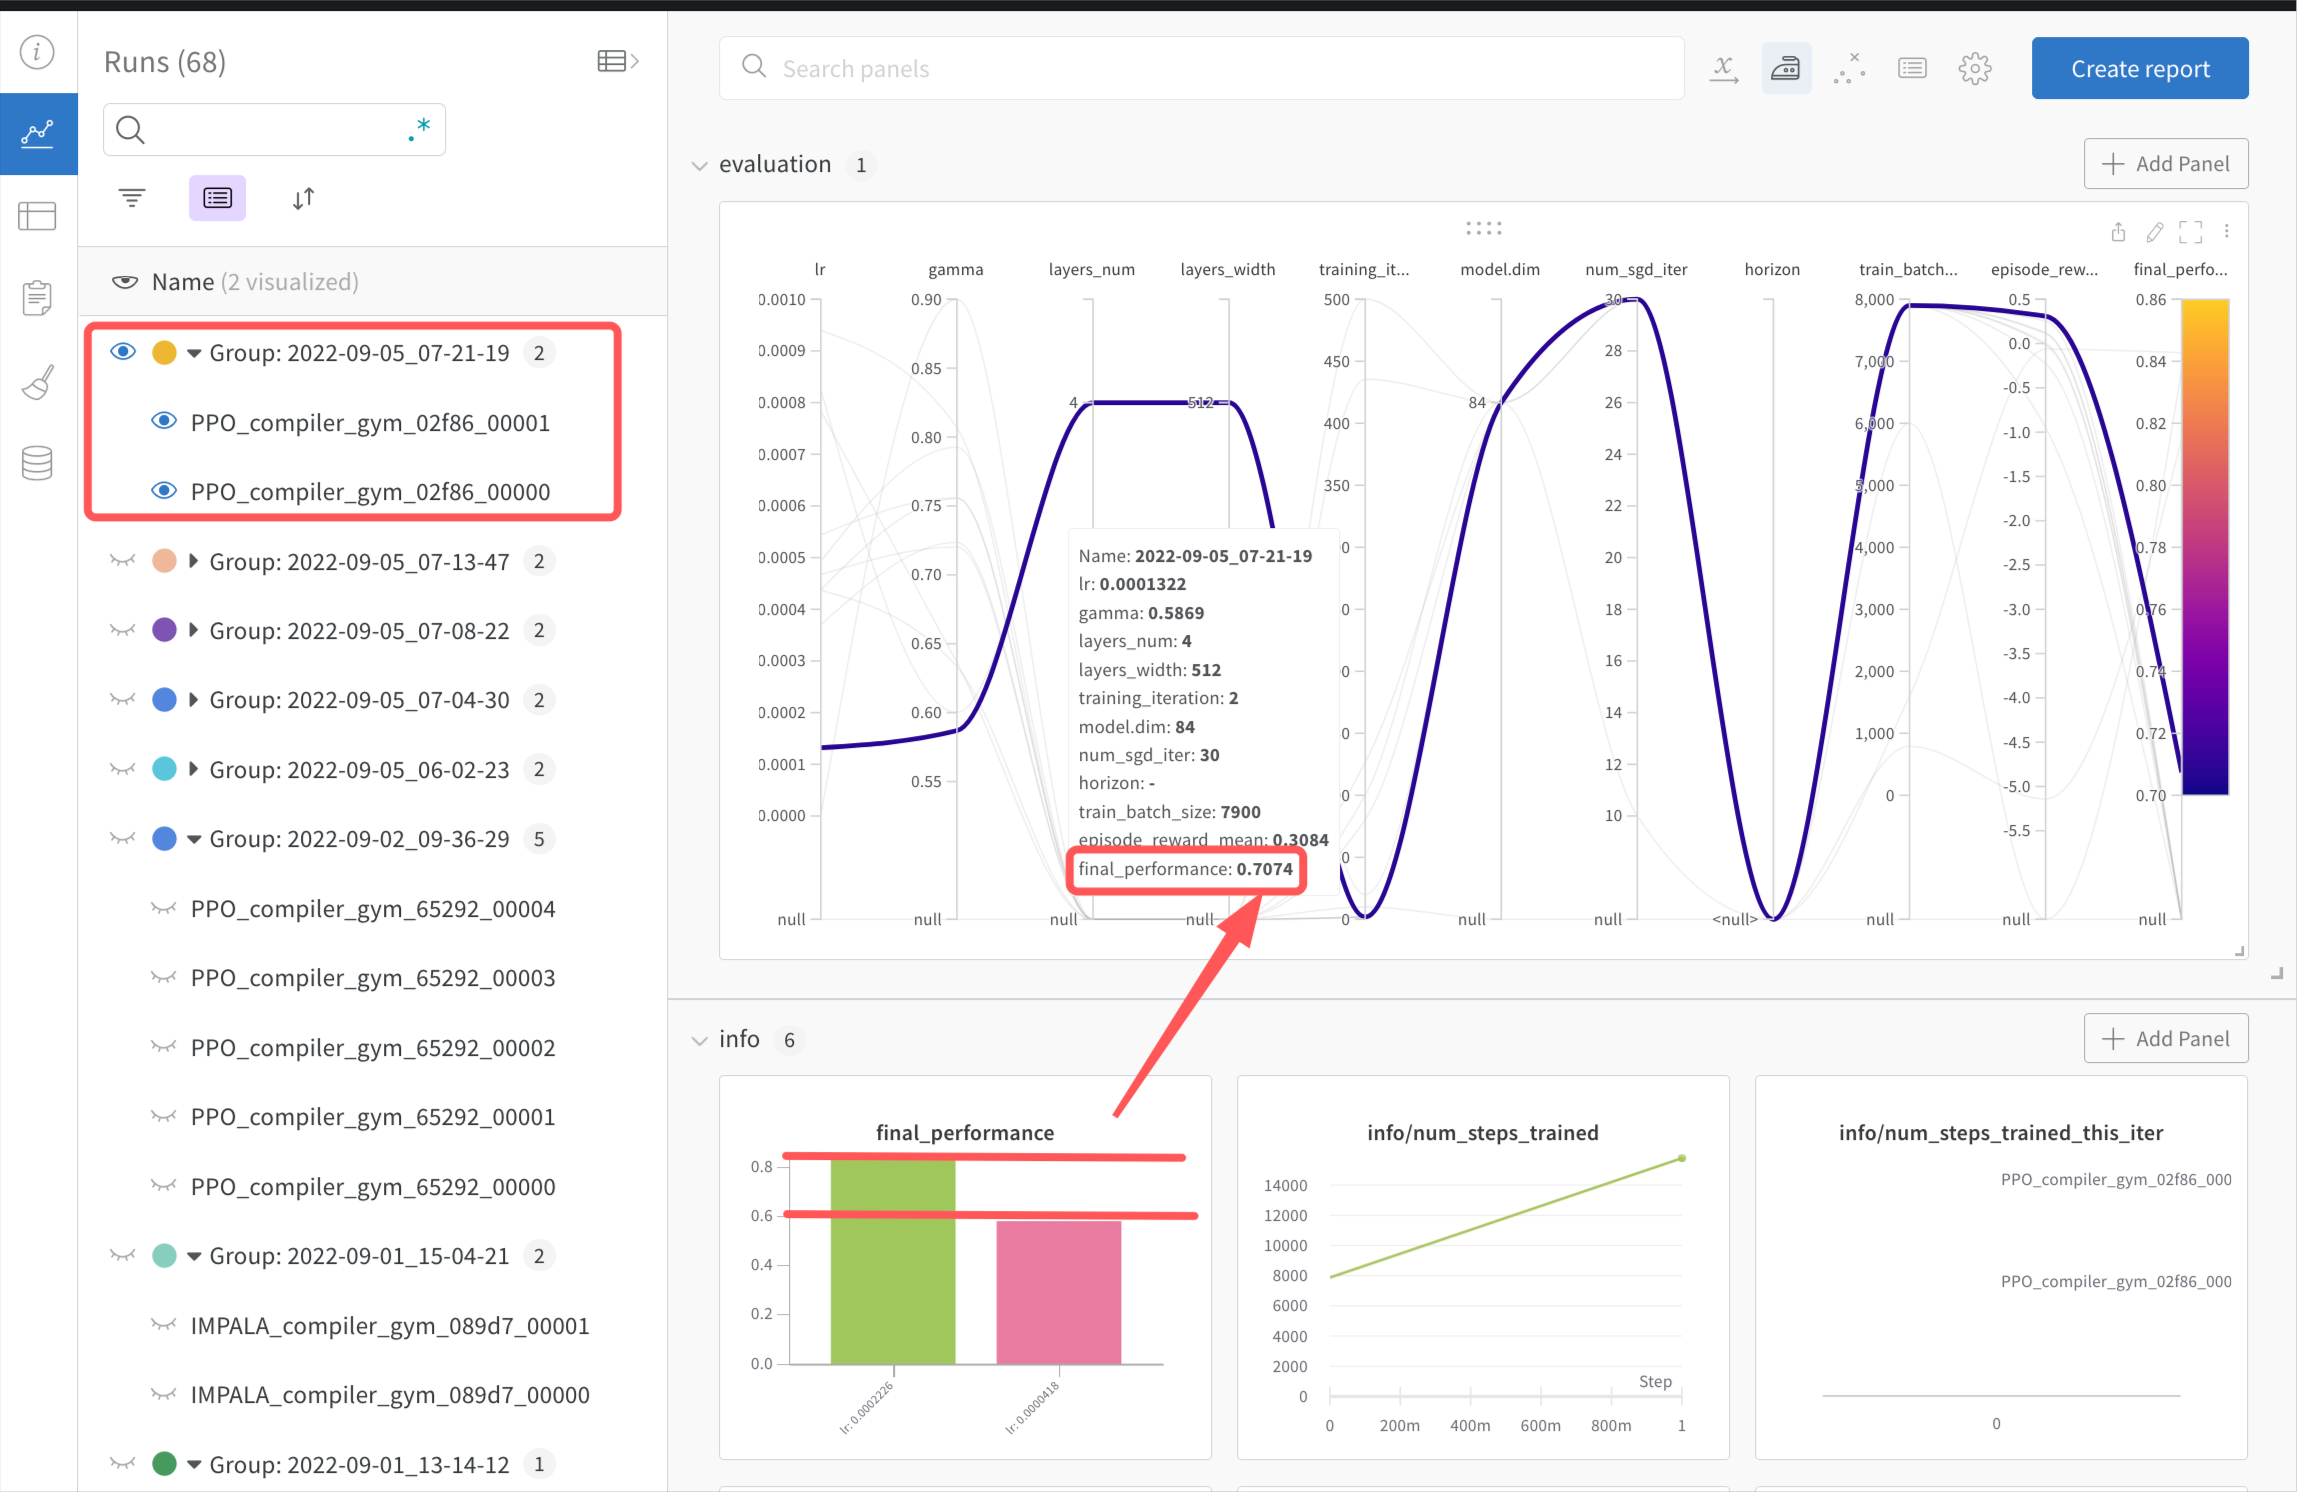Open the sweeps broom sidebar icon
Screen dimensions: 2297x1492
[37, 381]
